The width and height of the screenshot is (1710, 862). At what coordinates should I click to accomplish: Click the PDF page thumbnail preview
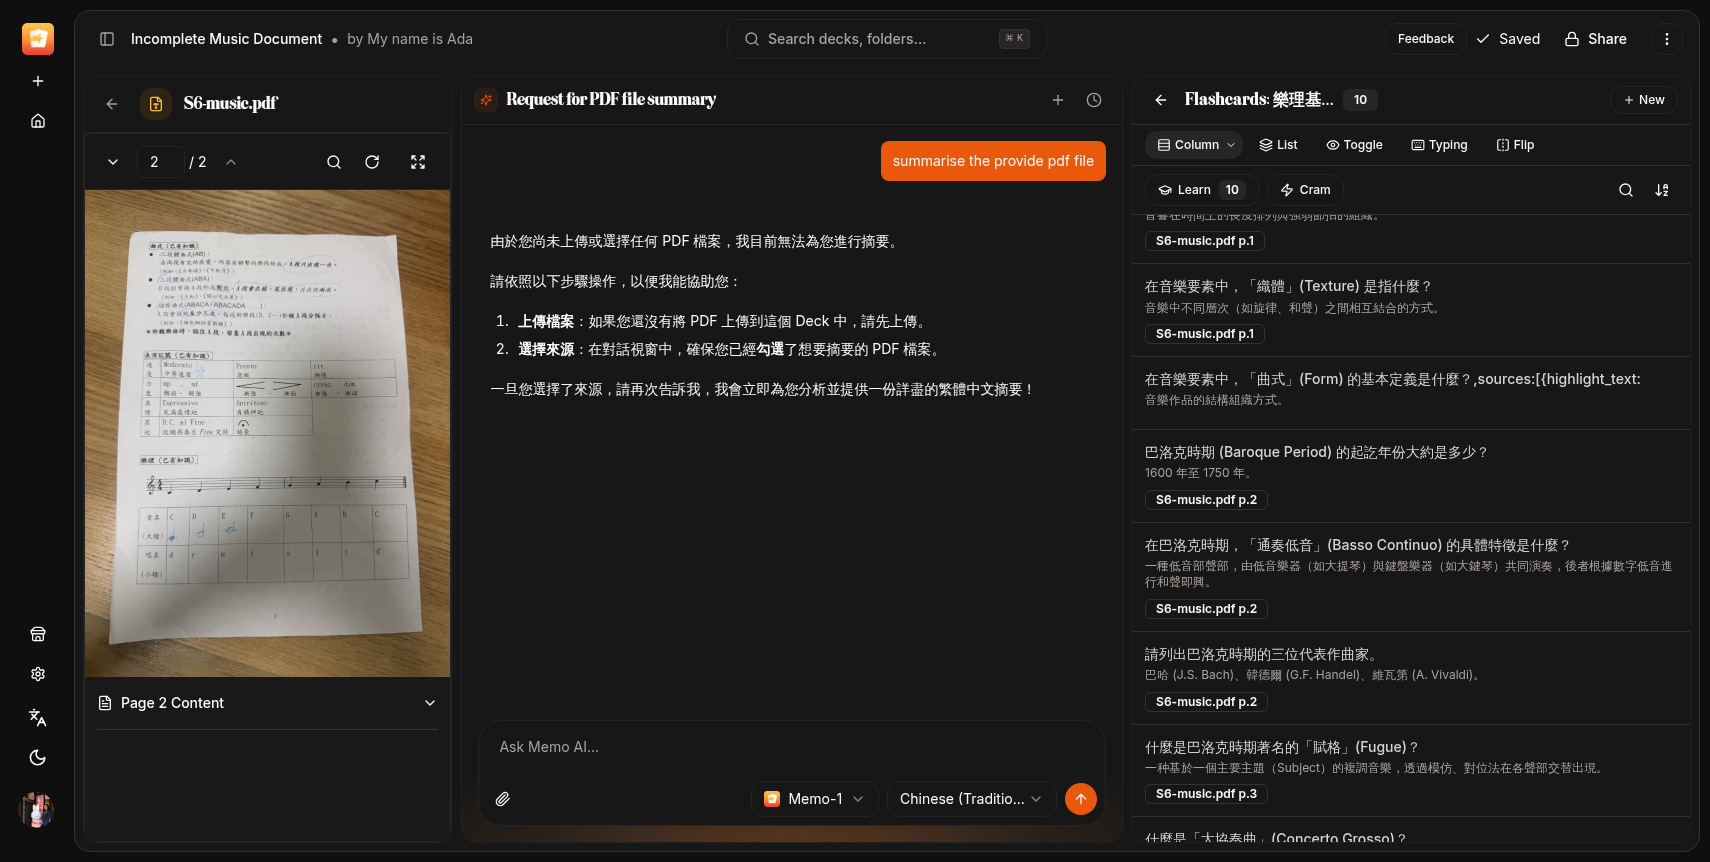(x=267, y=433)
